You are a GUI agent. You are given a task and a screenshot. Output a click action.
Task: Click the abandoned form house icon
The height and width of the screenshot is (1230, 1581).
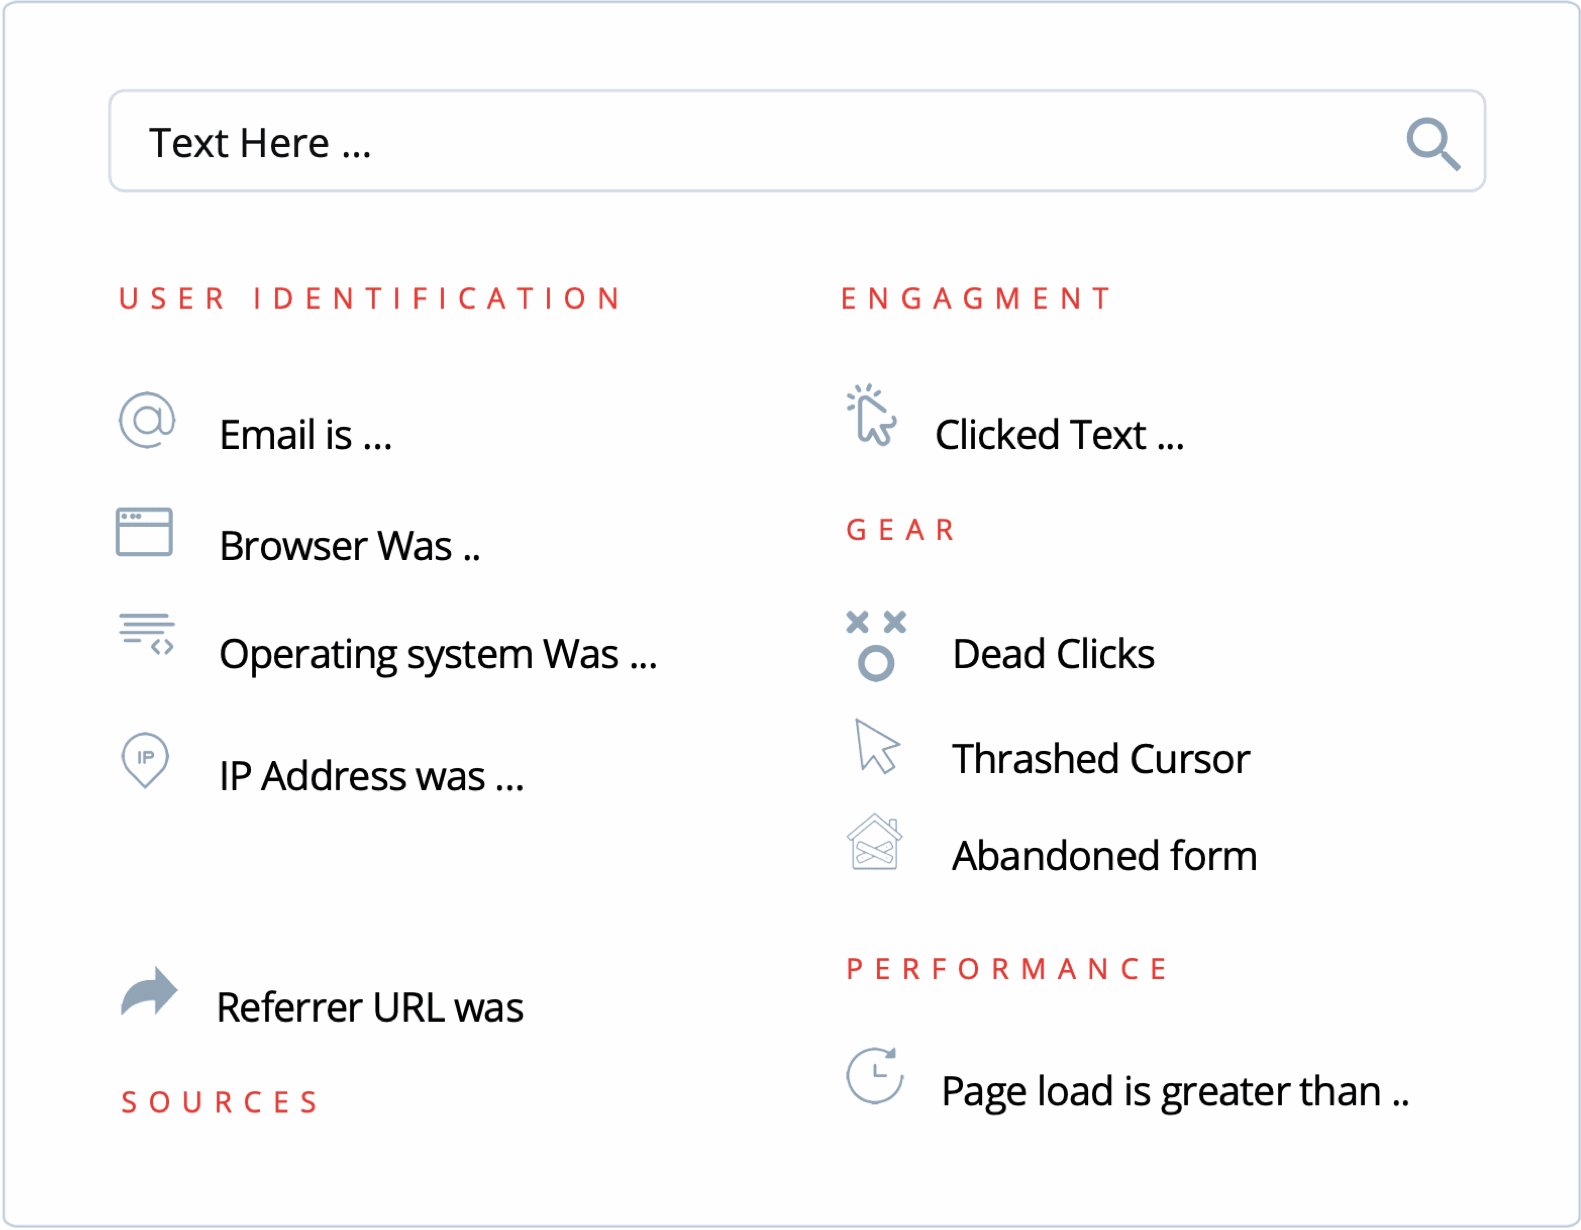click(874, 842)
